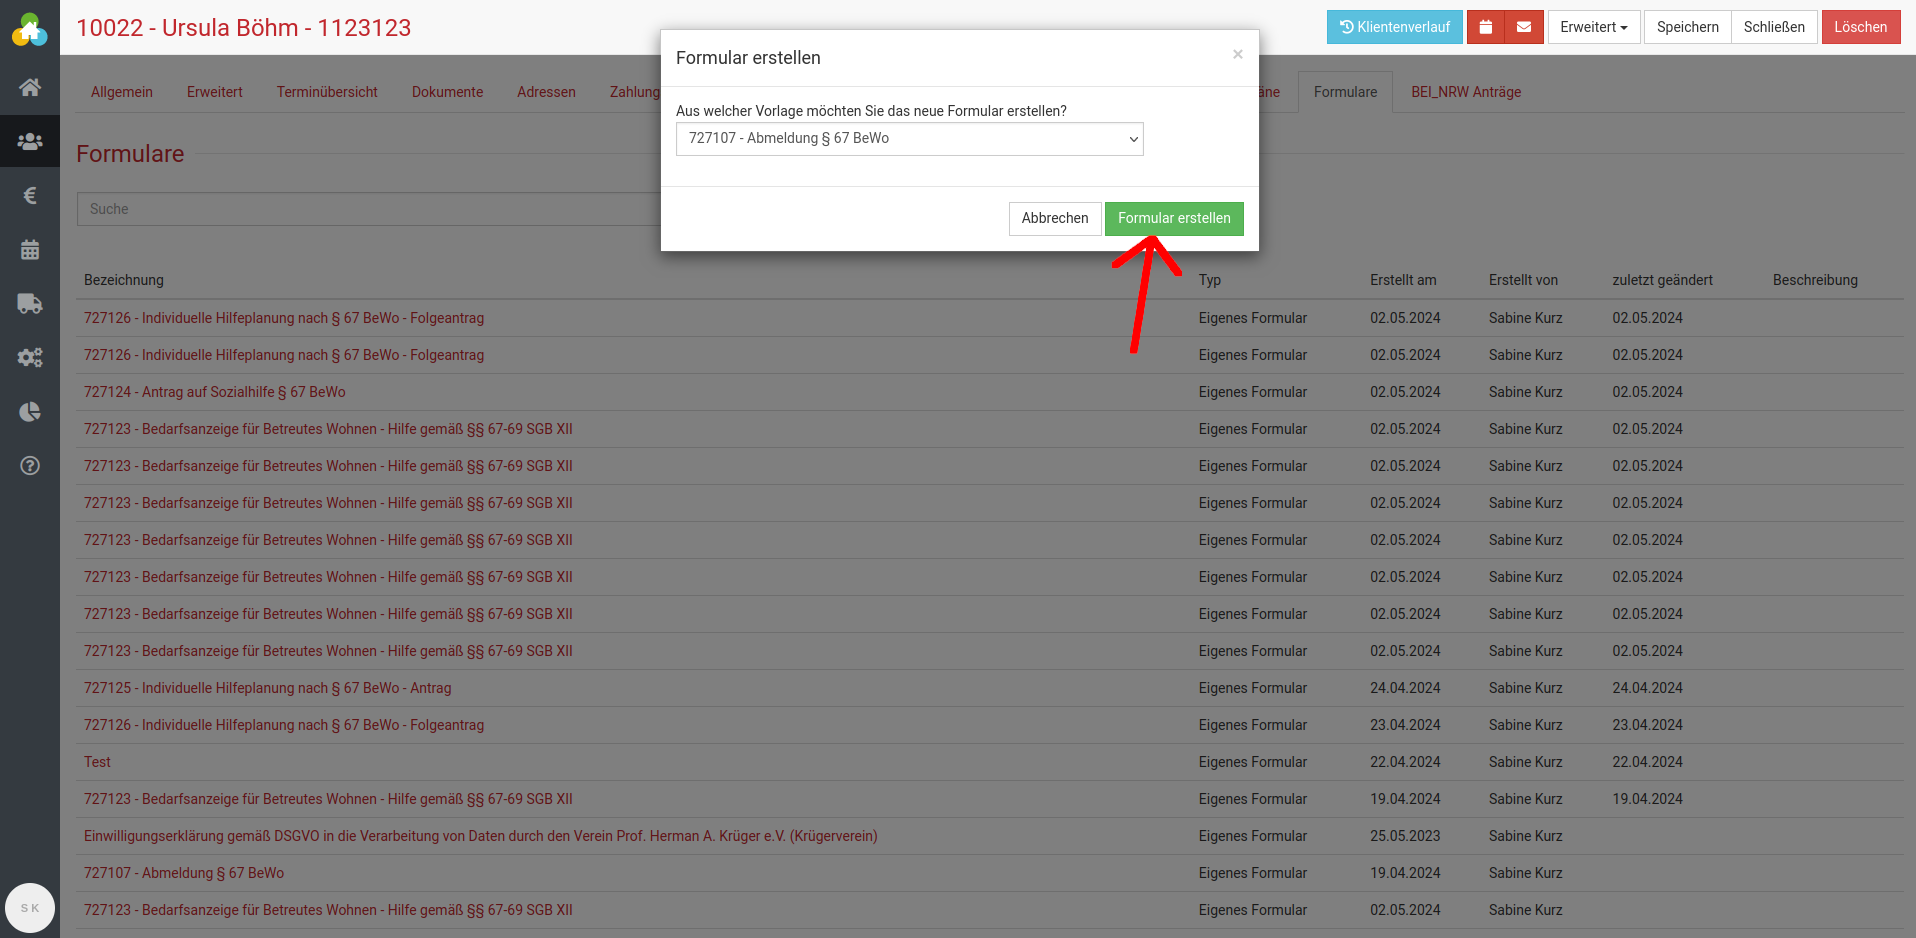1916x938 pixels.
Task: Open the template selection dropdown
Action: [x=909, y=139]
